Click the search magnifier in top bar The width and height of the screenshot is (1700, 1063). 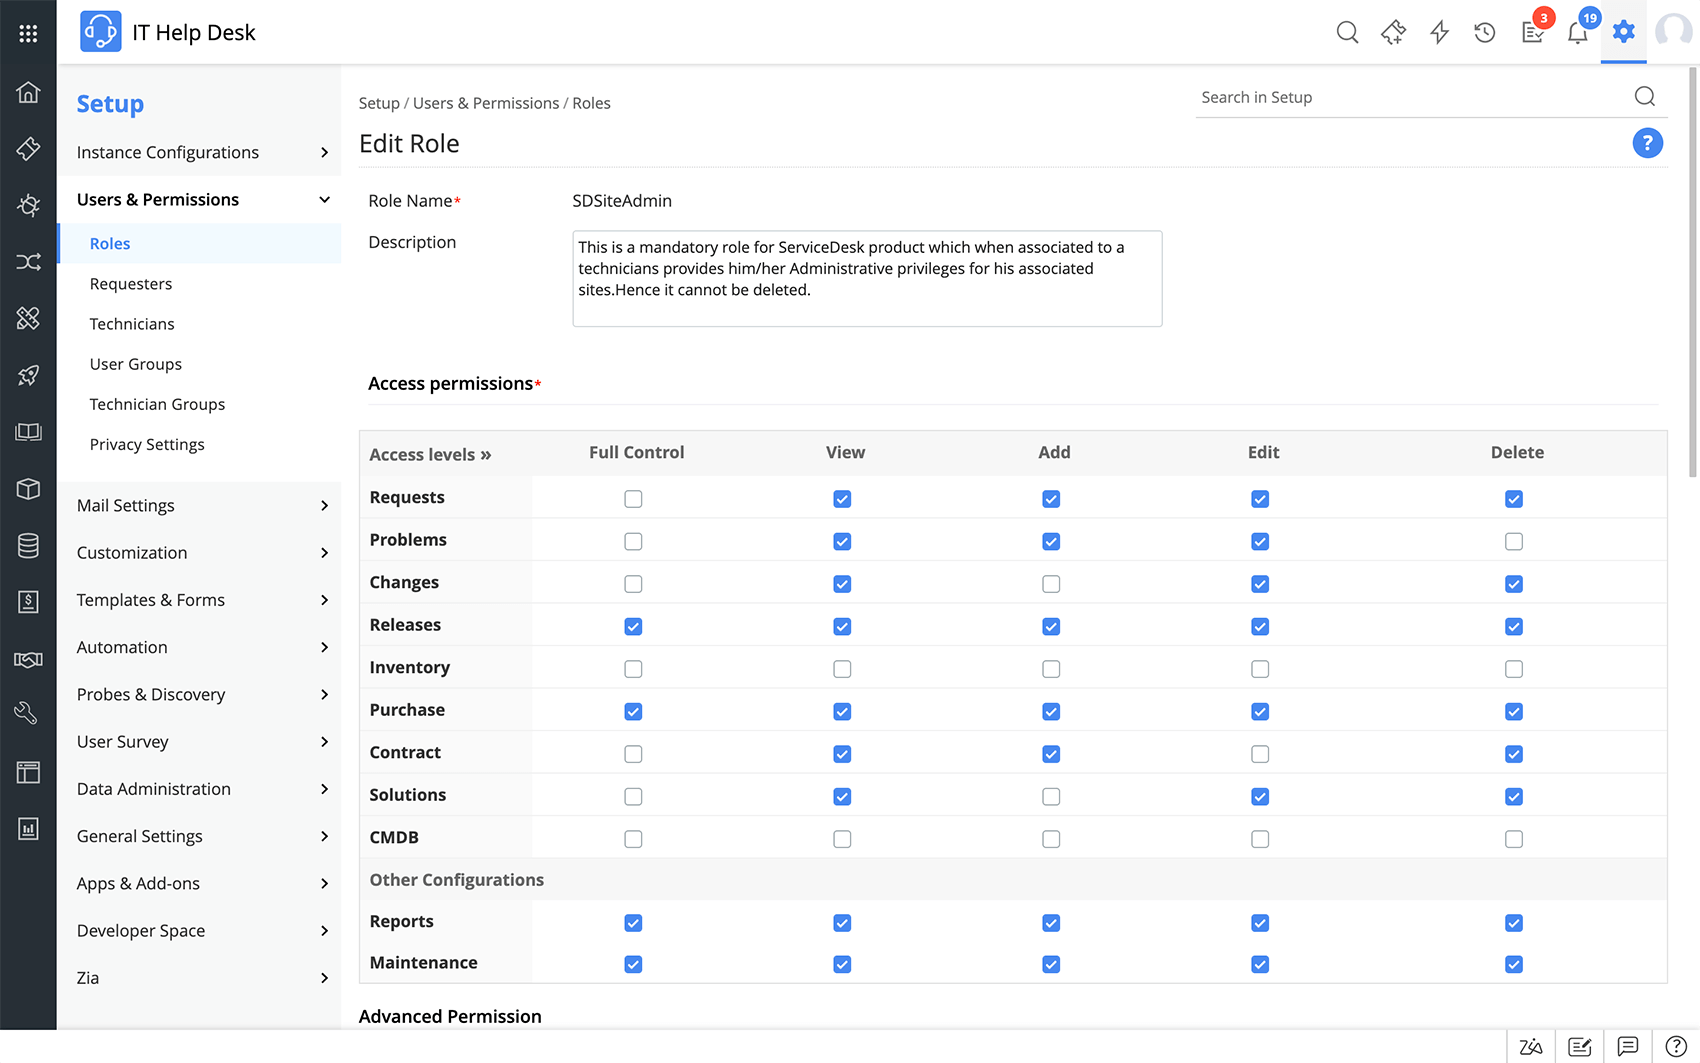coord(1347,33)
